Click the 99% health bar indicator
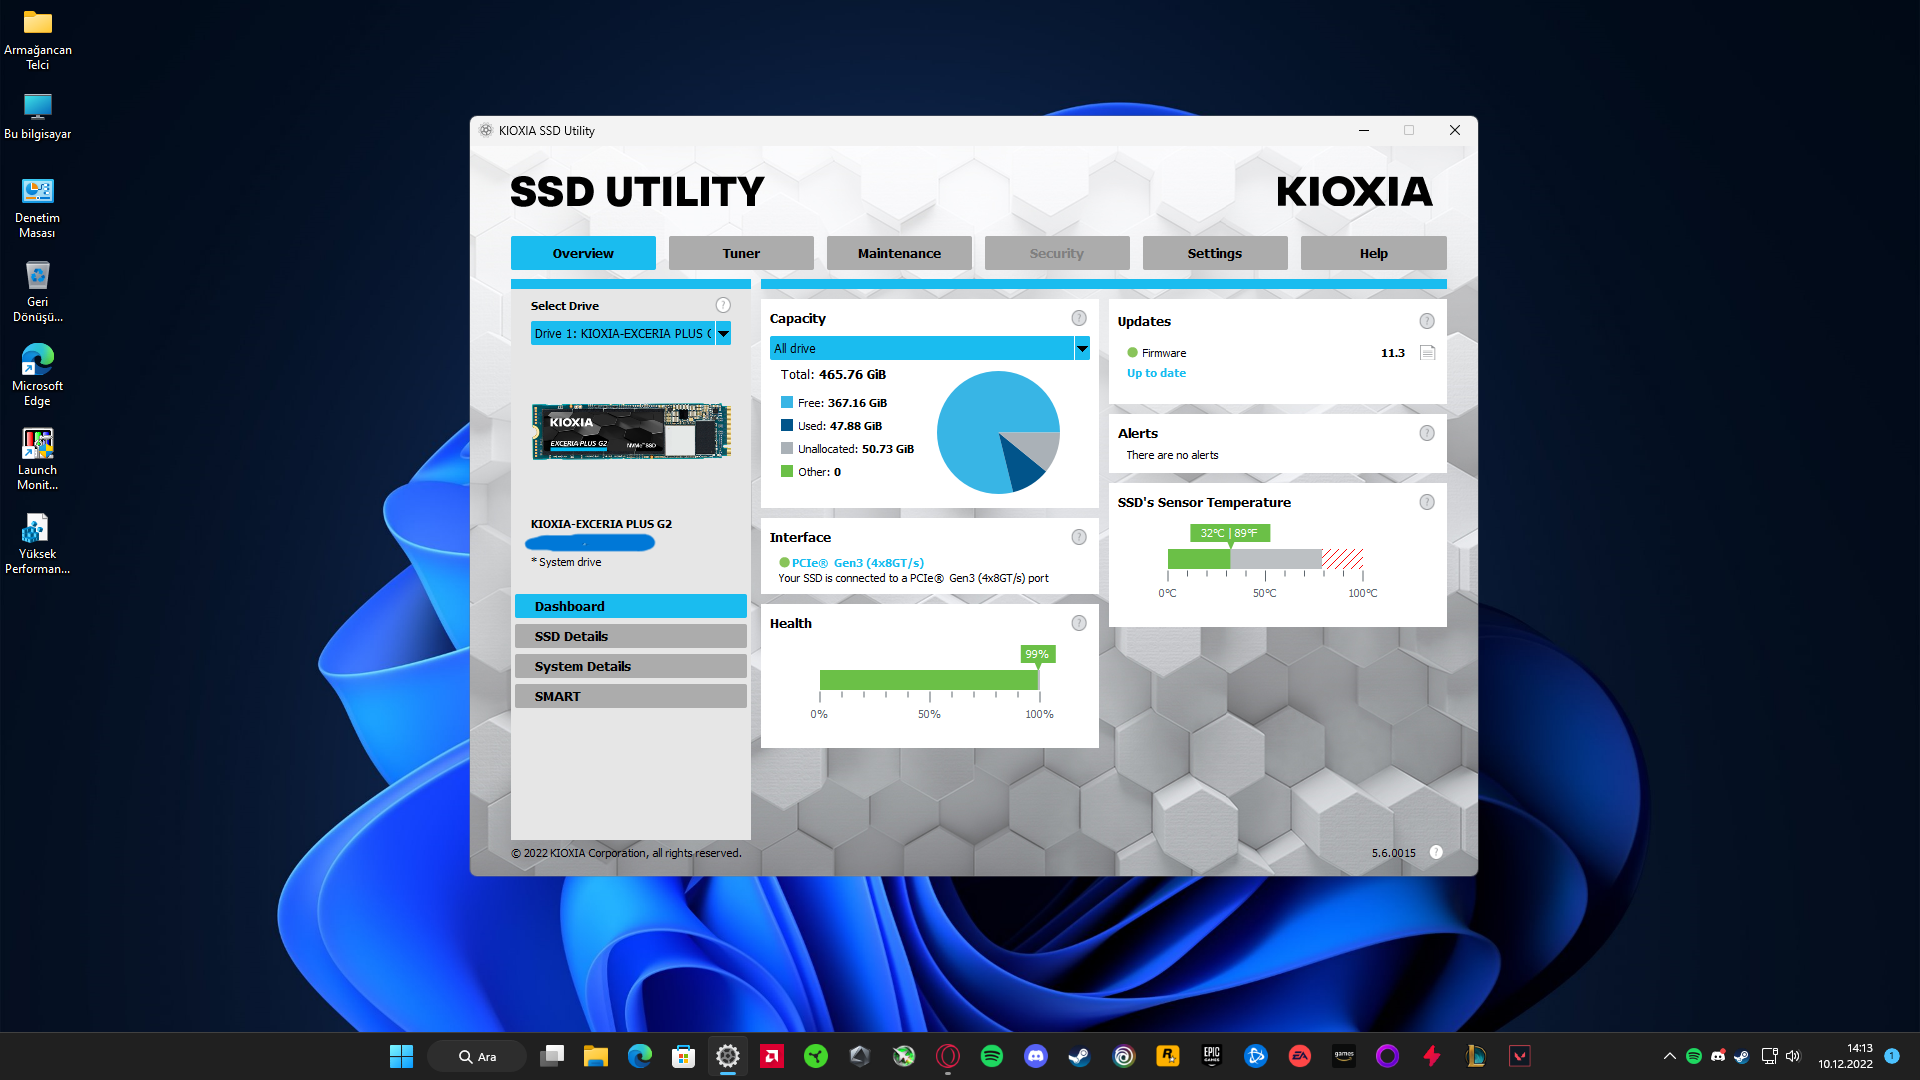Viewport: 1920px width, 1080px height. point(1037,654)
